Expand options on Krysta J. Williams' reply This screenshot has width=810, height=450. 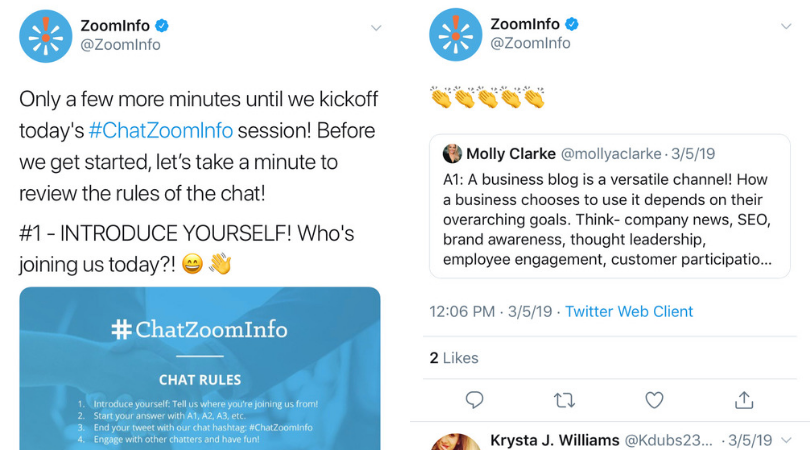(786, 440)
